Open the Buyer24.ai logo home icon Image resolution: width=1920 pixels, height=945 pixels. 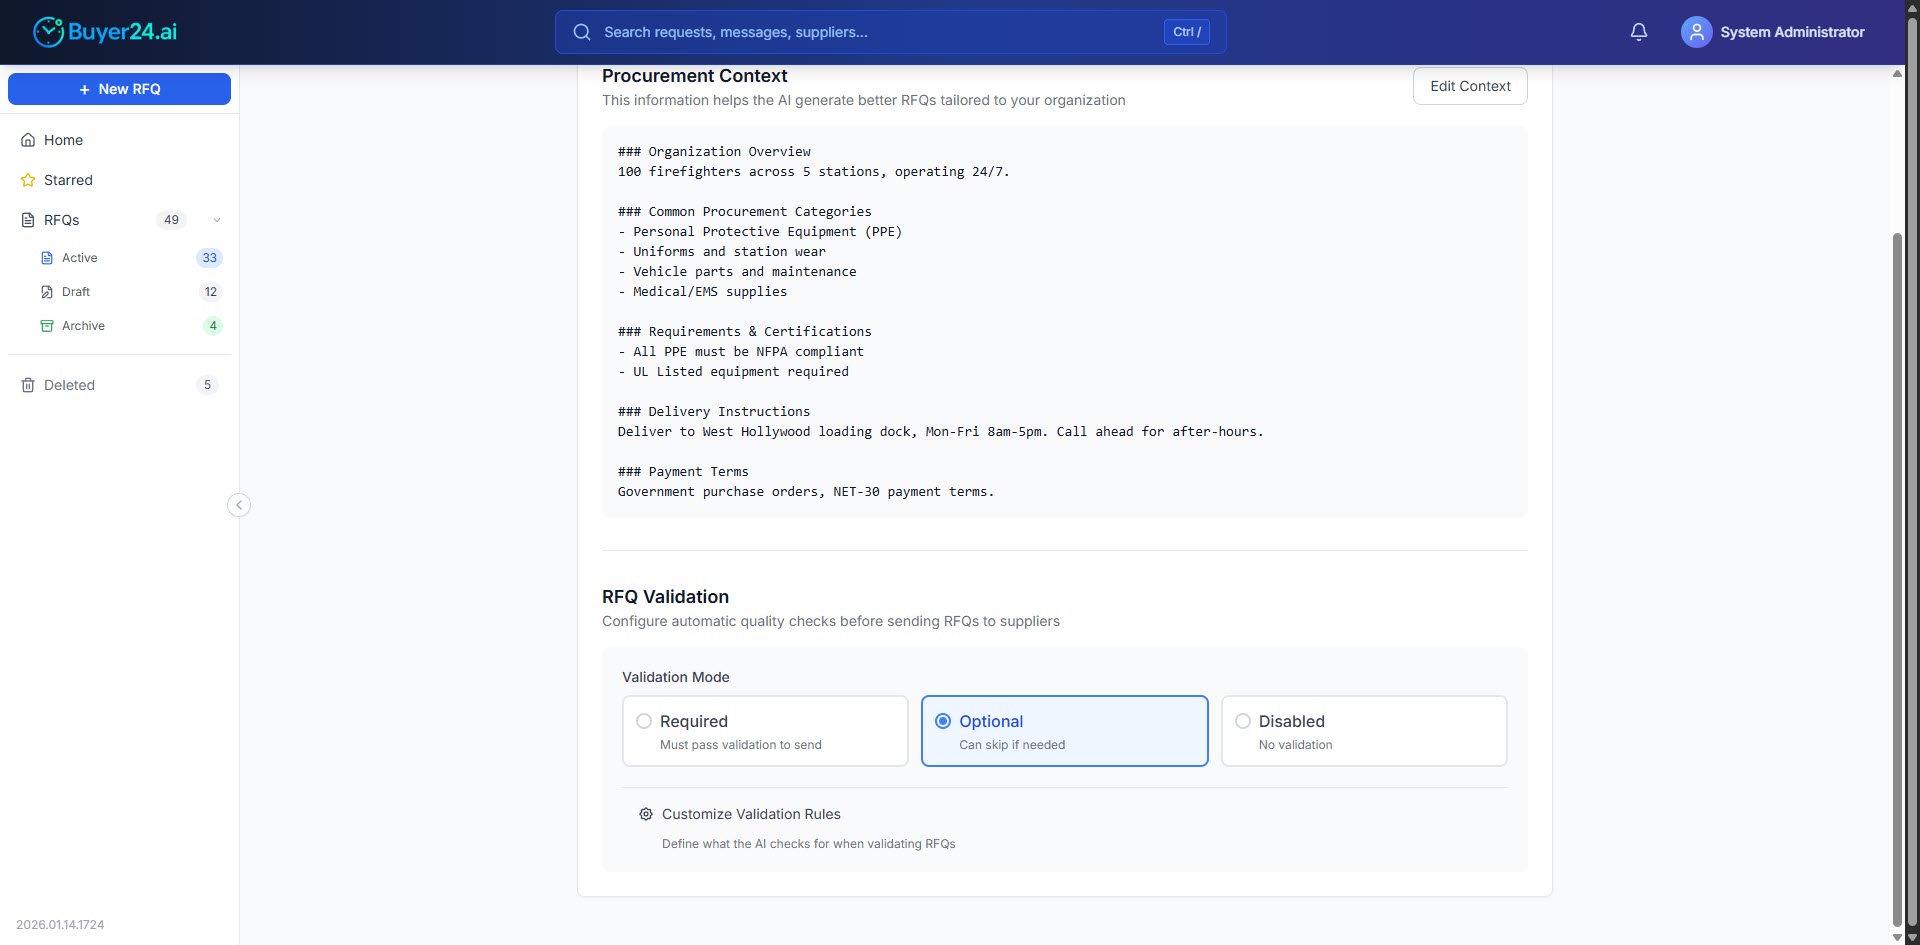tap(49, 31)
